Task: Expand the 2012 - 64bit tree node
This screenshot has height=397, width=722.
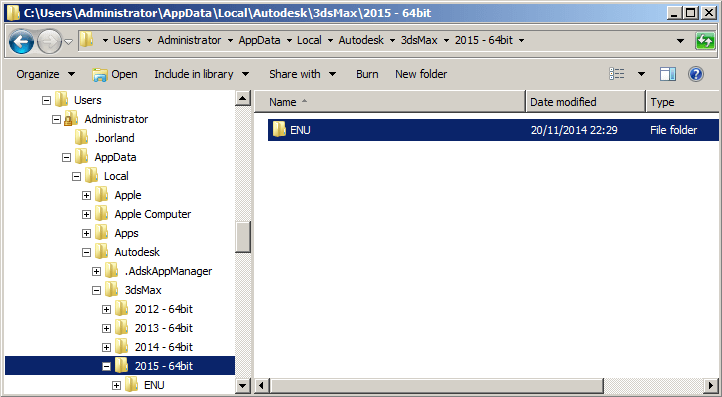Action: tap(106, 309)
